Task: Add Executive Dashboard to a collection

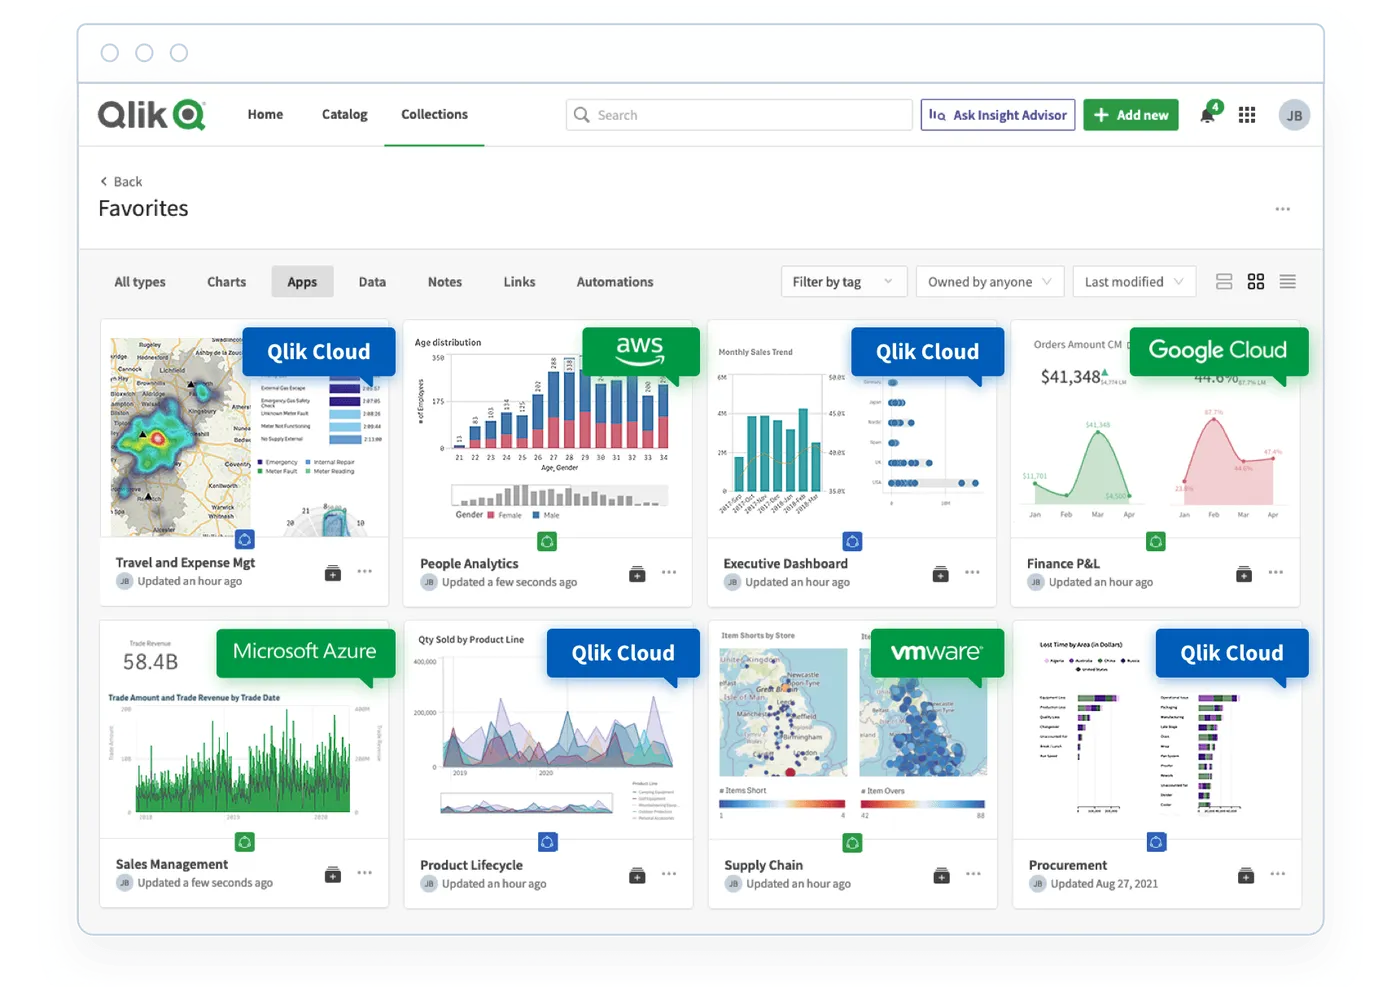Action: [941, 574]
